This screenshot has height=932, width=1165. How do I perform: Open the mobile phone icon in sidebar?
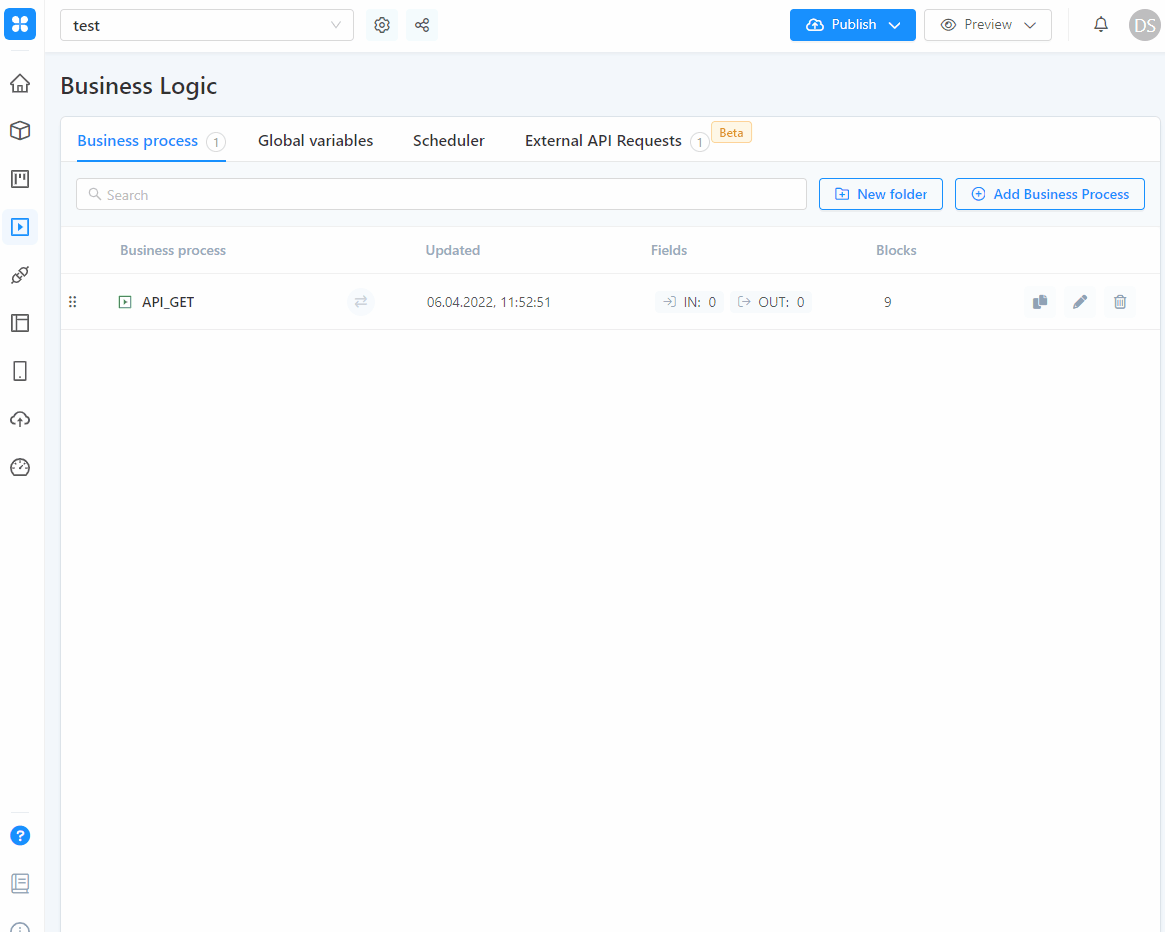[x=20, y=371]
